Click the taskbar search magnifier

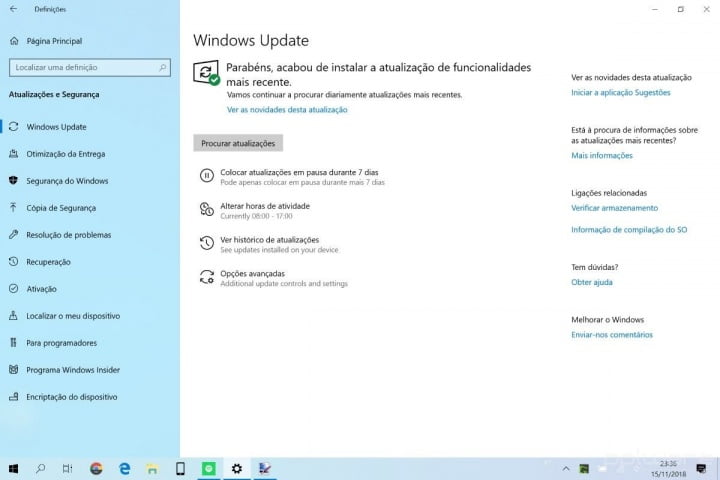pyautogui.click(x=40, y=469)
